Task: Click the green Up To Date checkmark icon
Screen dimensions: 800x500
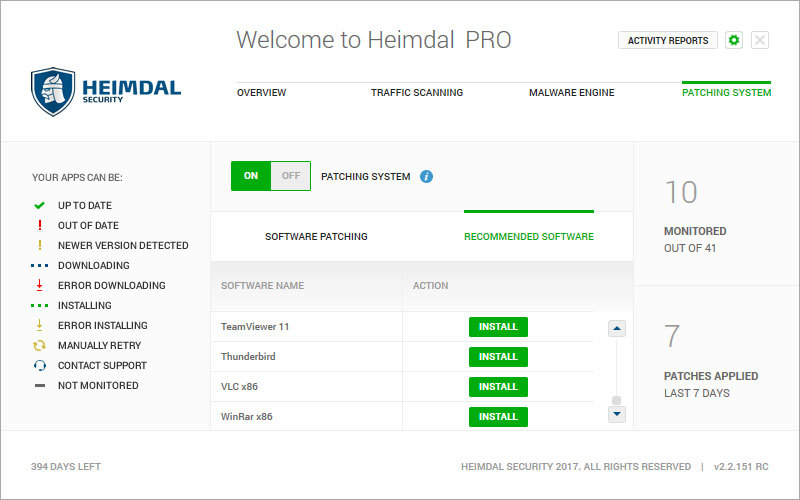Action: 40,205
